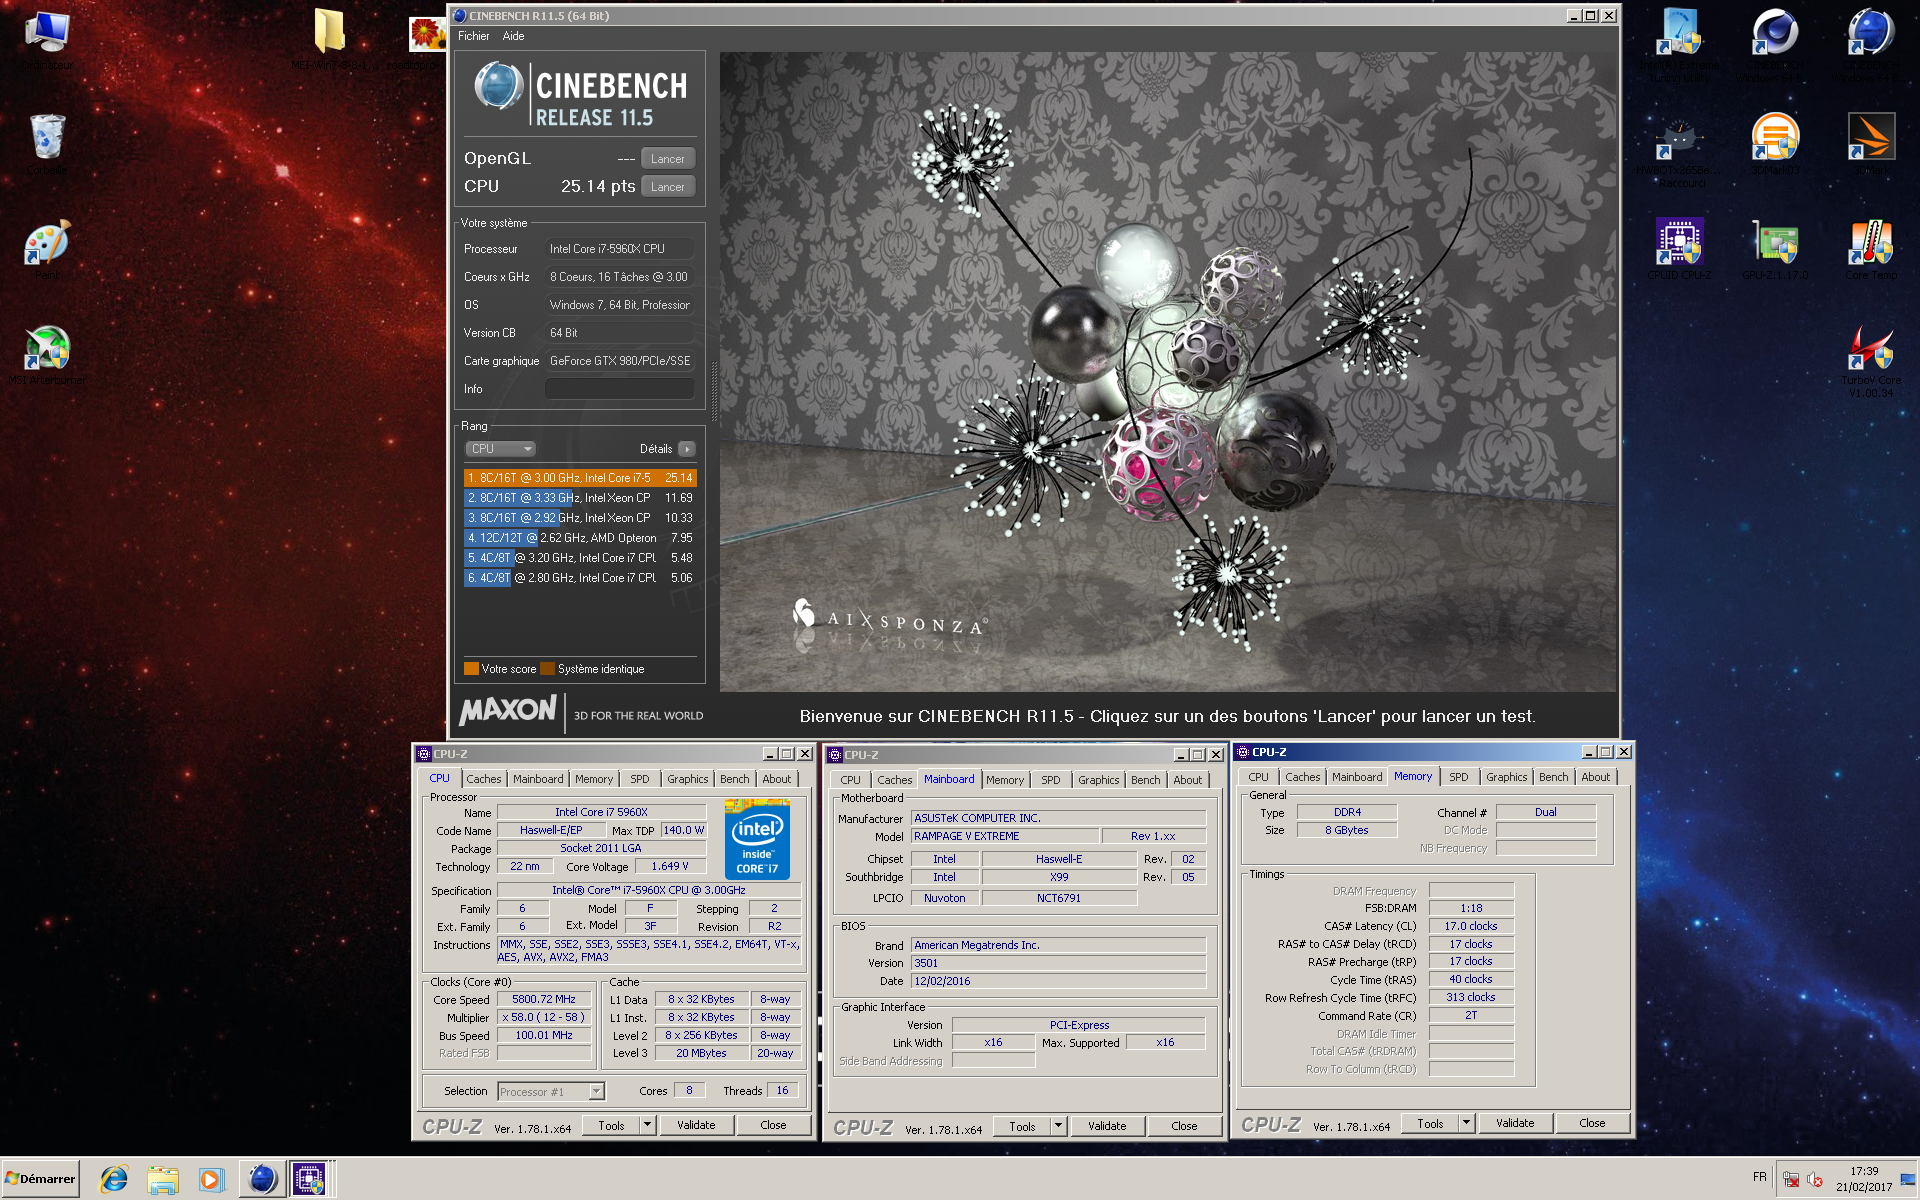
Task: Click Internet Explorer in the taskbar
Action: click(x=114, y=1179)
